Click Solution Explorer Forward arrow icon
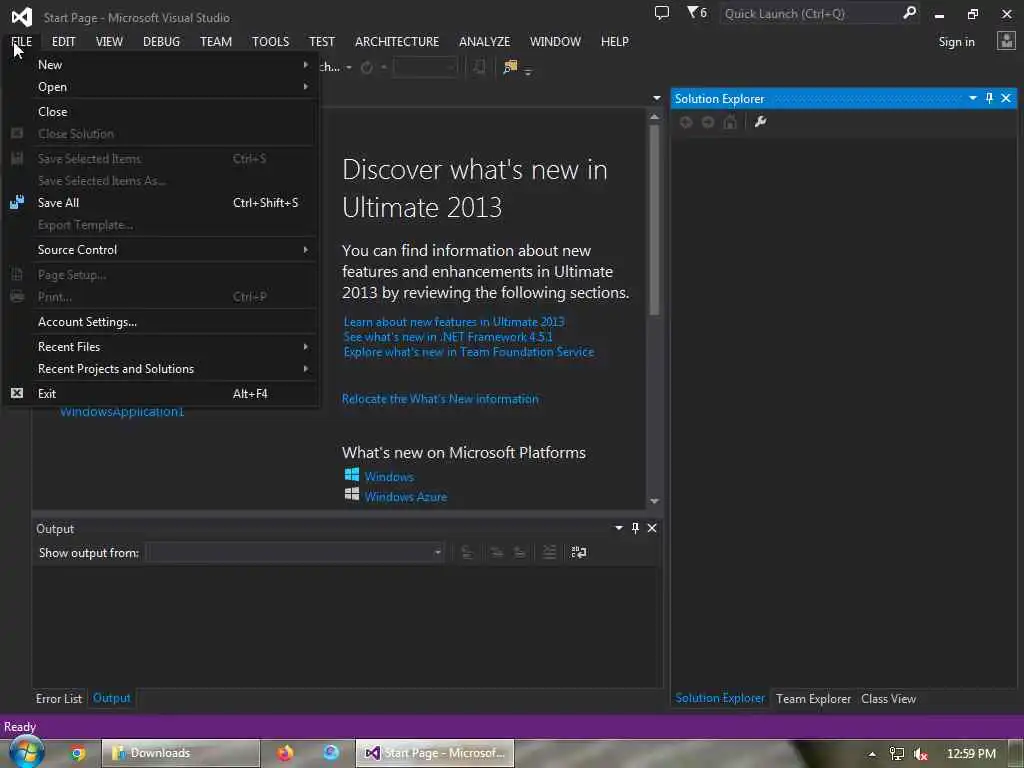The image size is (1024, 768). click(708, 122)
